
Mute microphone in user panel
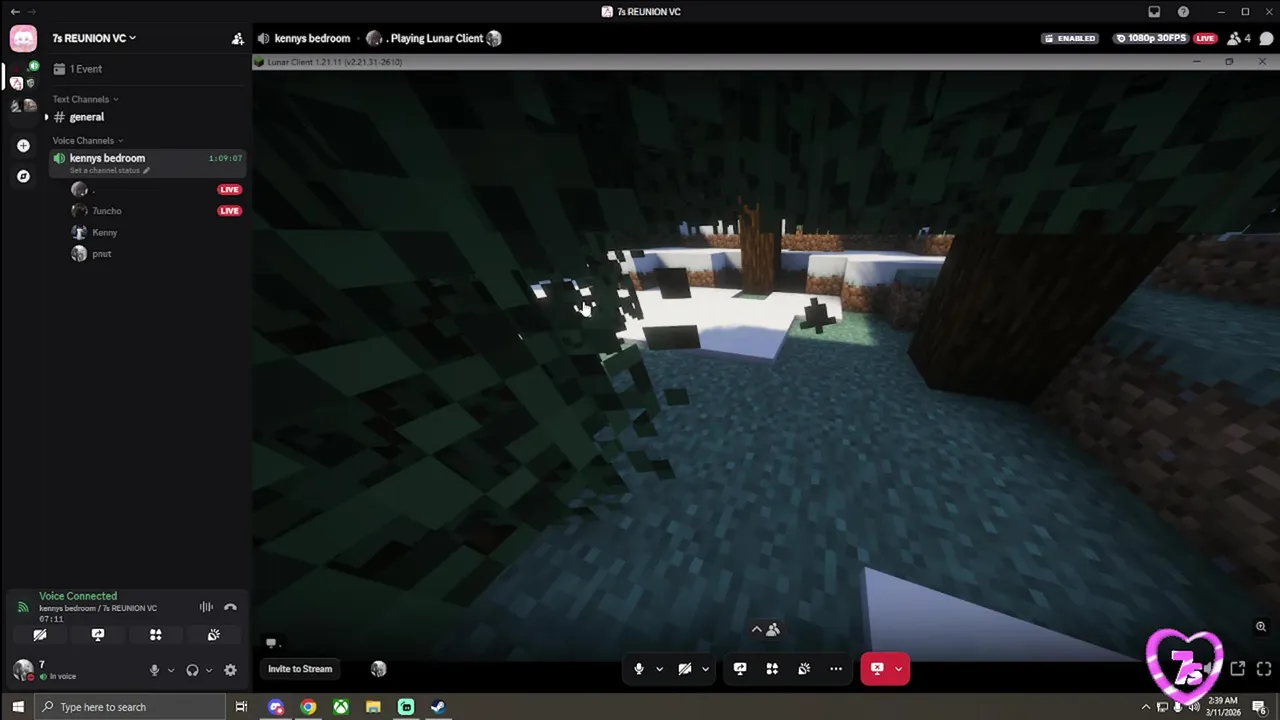154,670
